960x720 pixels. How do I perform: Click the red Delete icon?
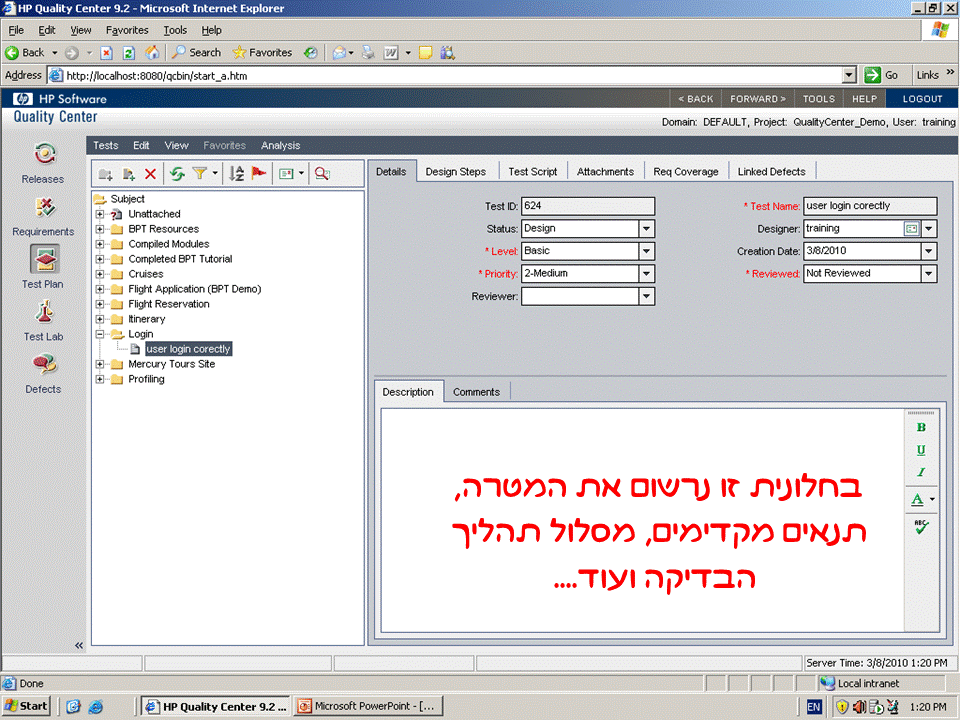pyautogui.click(x=150, y=174)
